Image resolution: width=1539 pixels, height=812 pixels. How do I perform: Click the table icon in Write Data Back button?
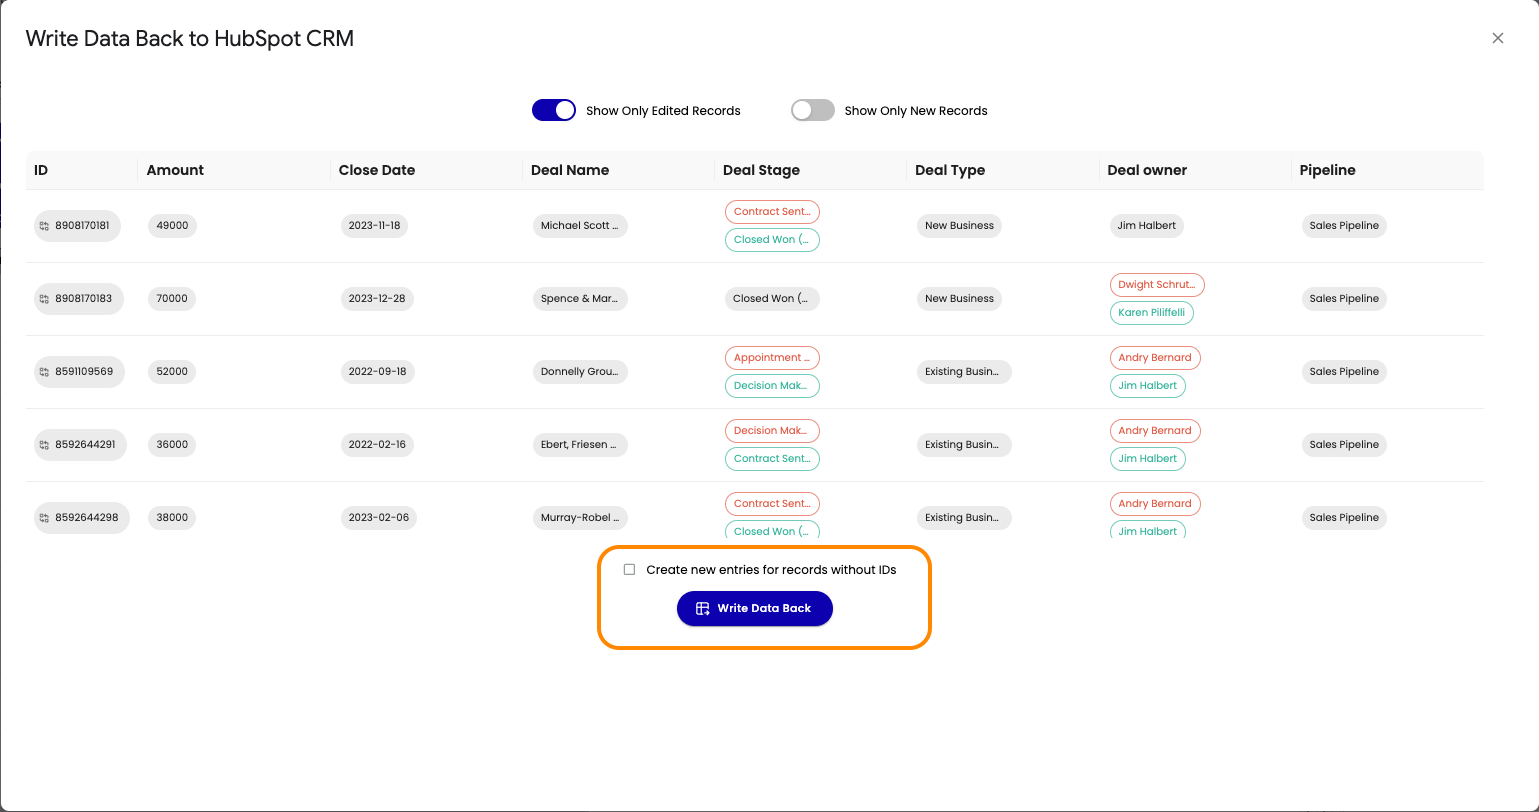click(702, 608)
